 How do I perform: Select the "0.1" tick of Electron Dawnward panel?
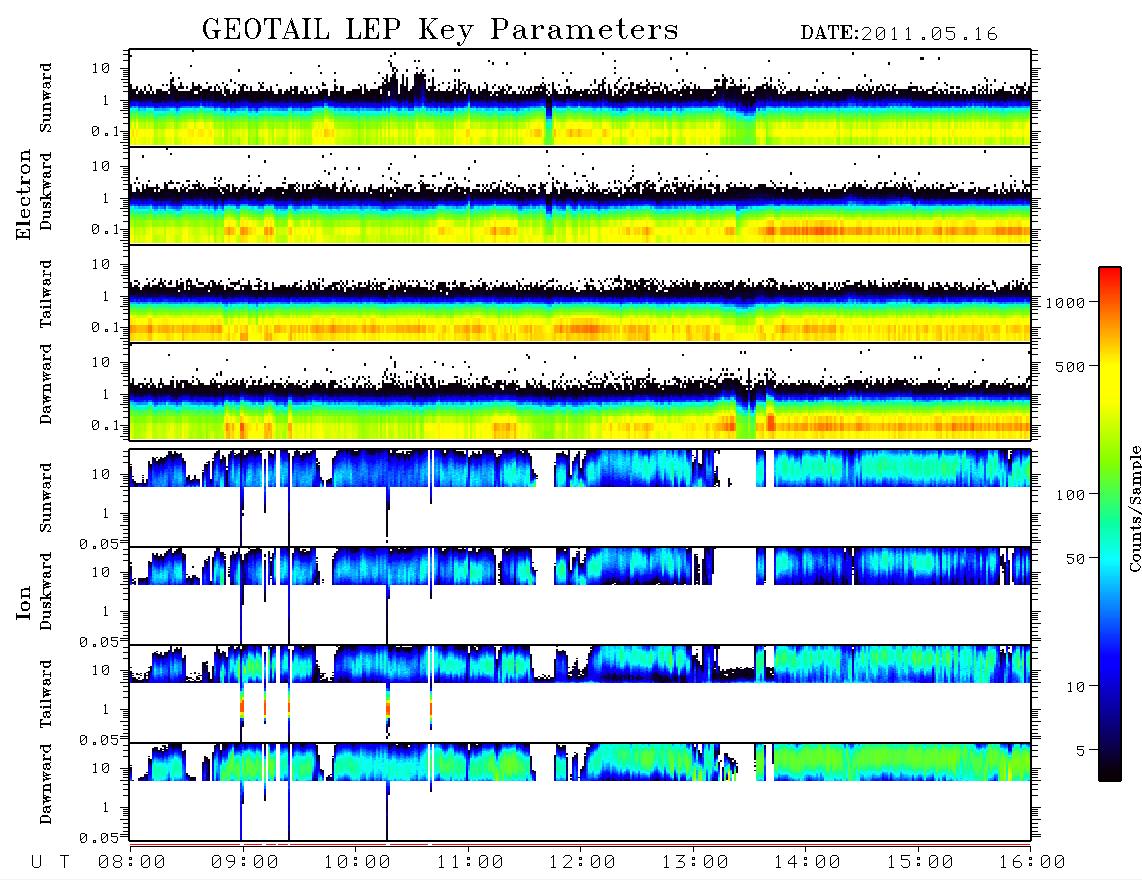(105, 425)
